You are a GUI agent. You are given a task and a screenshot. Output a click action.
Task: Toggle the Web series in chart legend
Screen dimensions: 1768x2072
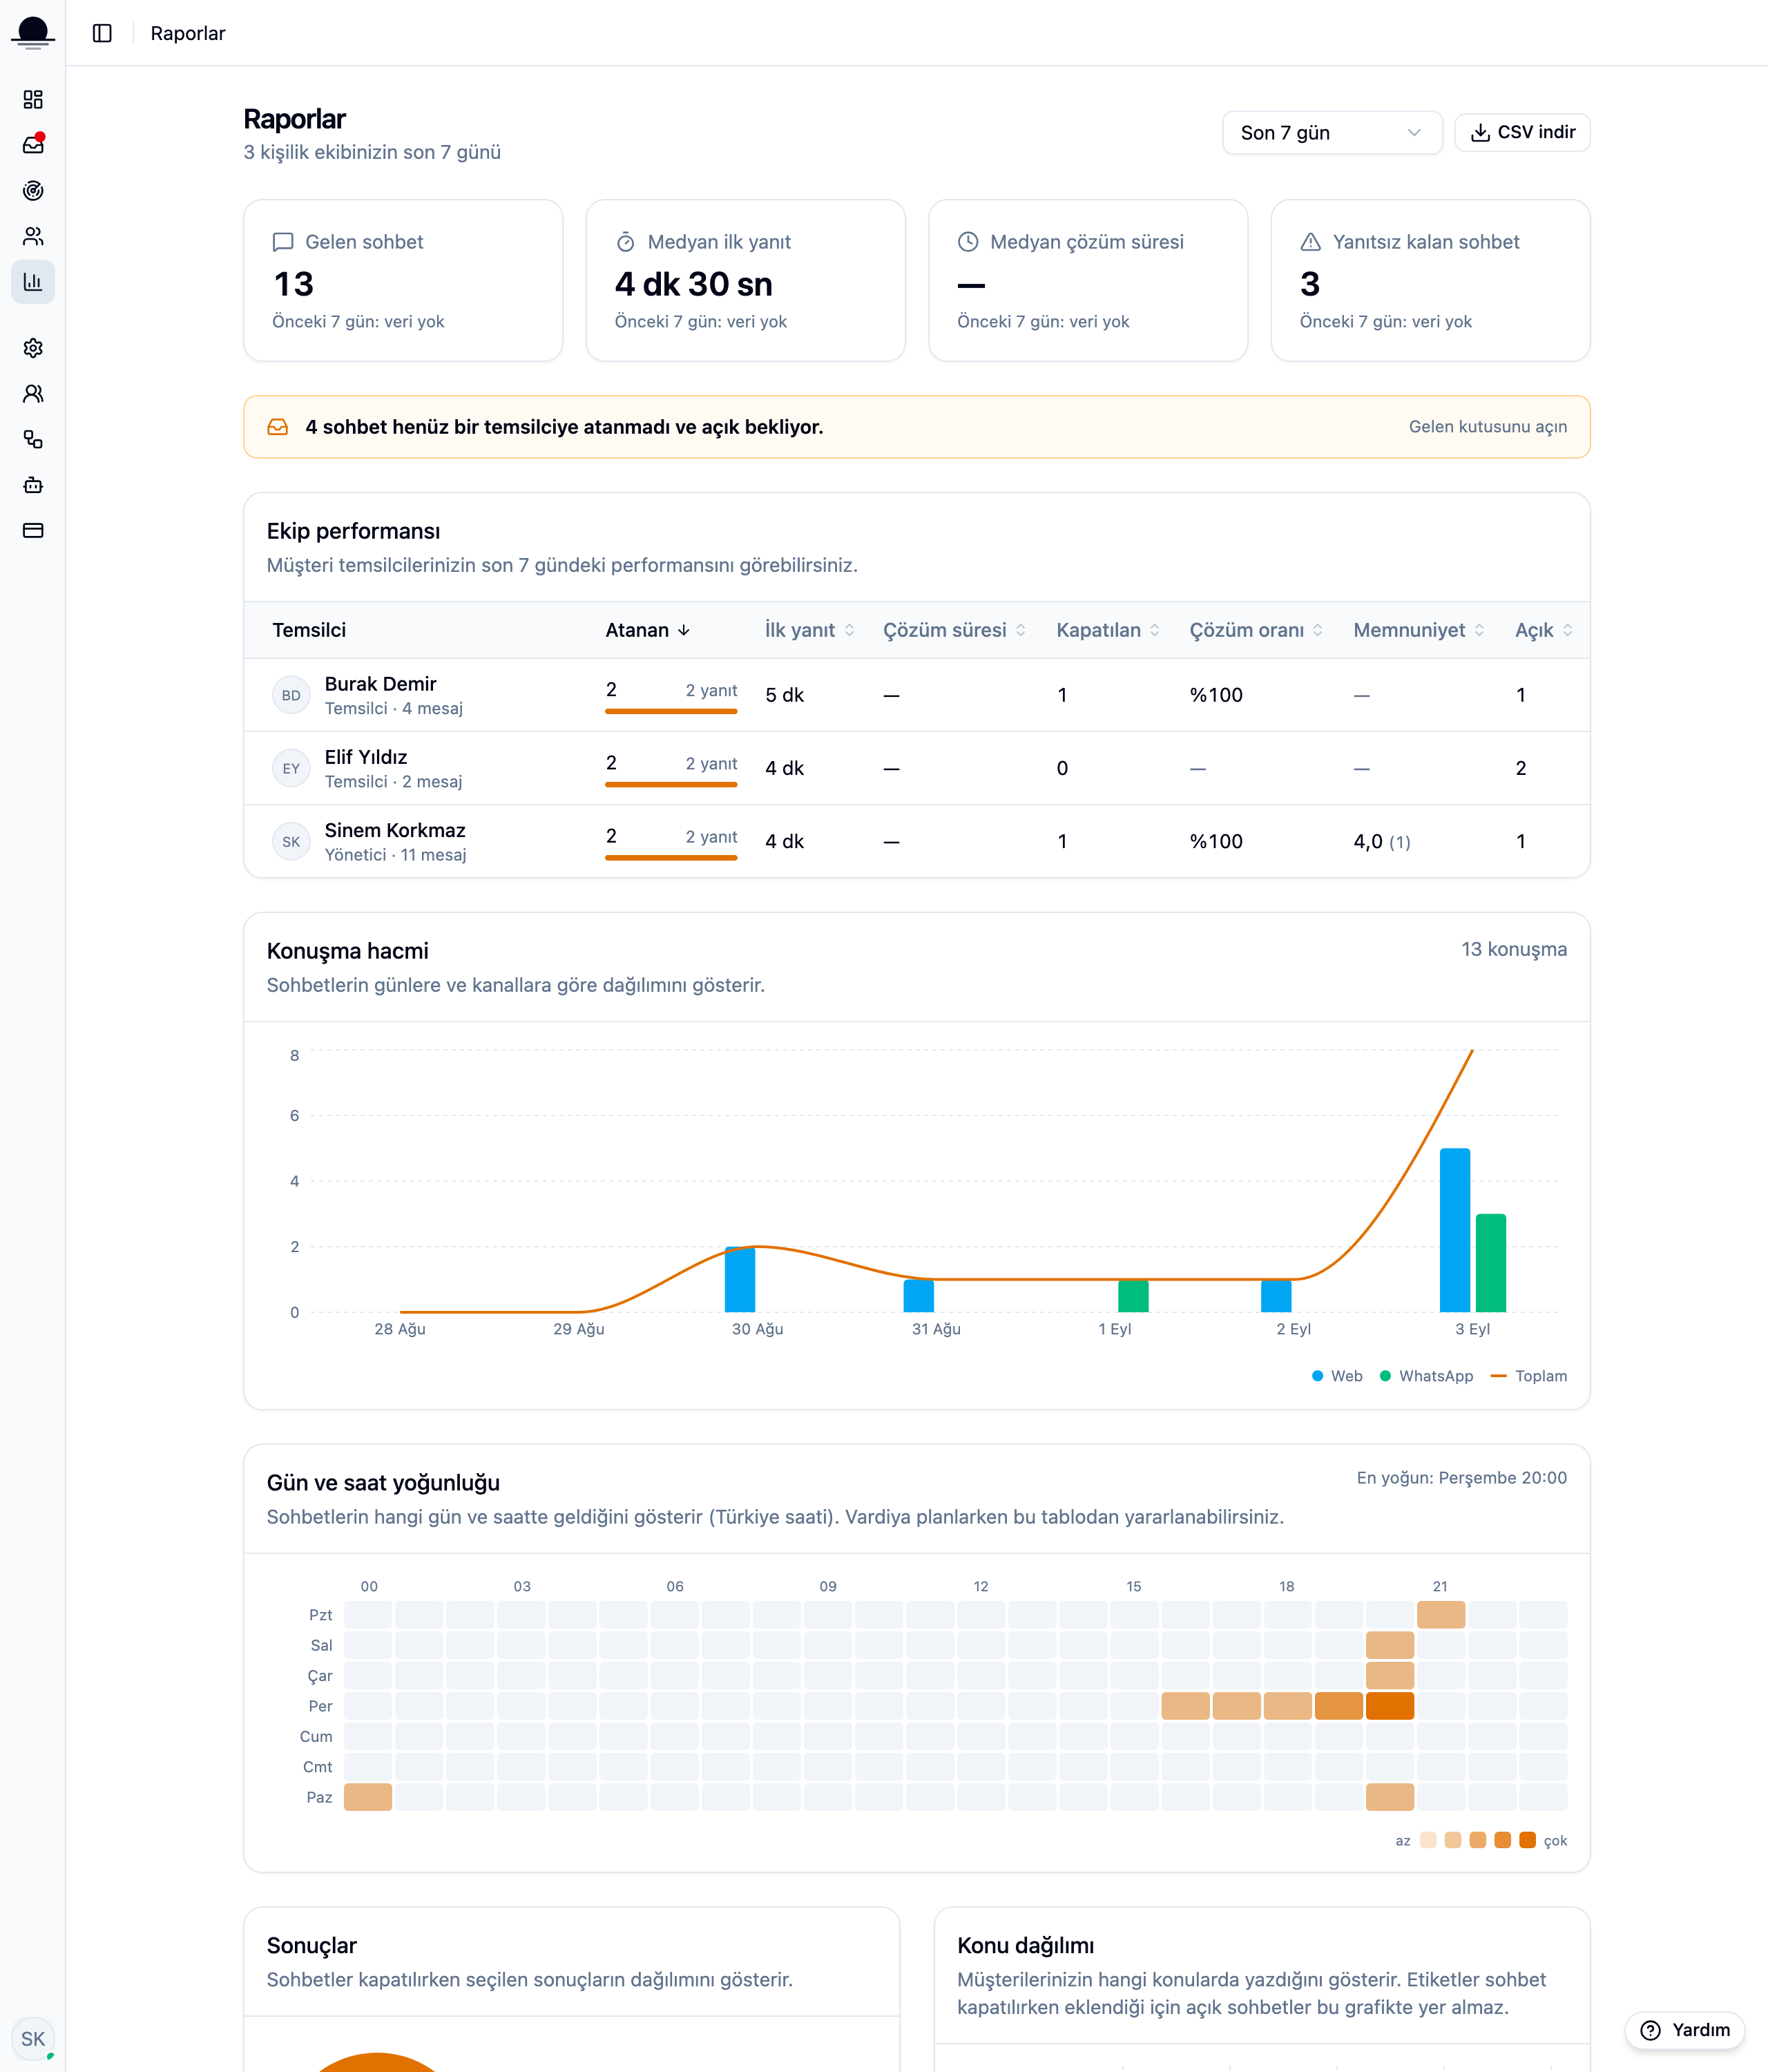(1337, 1376)
